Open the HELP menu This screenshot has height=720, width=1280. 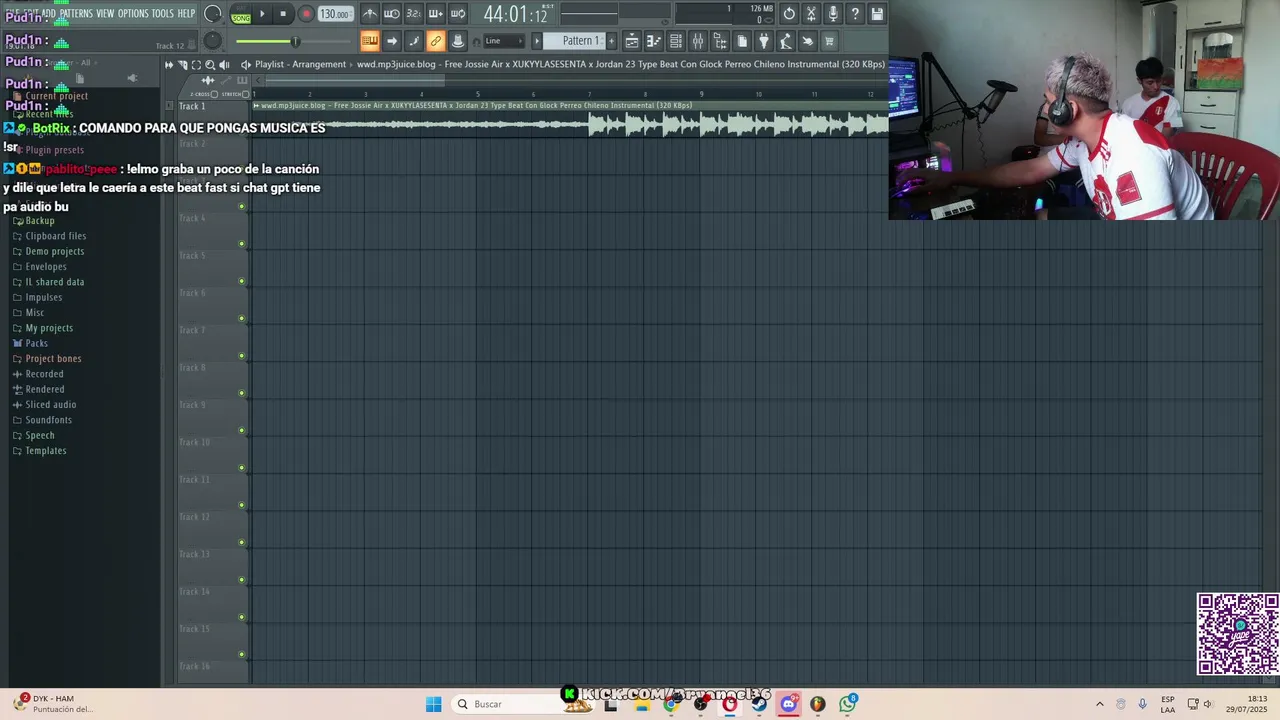pyautogui.click(x=186, y=14)
